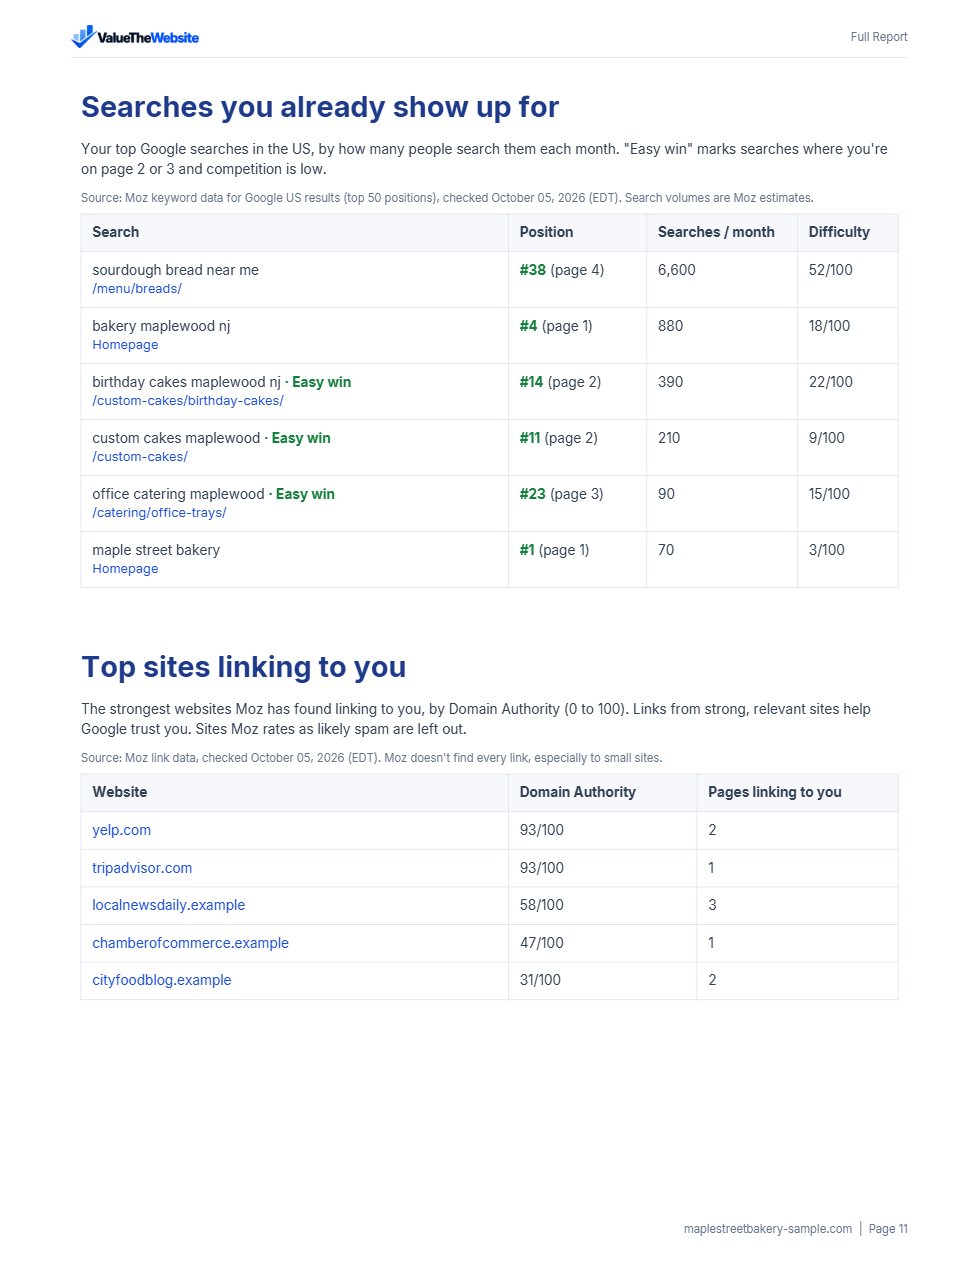Screen dimensions: 979x1267
Task: Open the /custom-cakes/ page link
Action: pos(140,457)
